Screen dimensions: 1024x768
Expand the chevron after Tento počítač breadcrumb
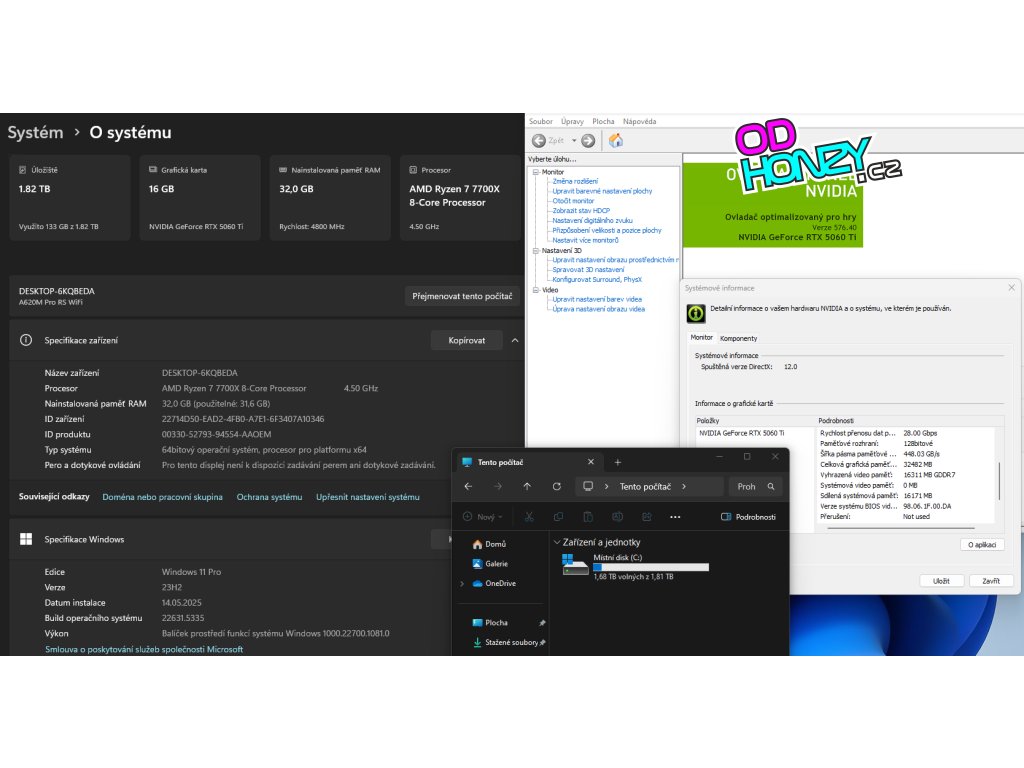(684, 487)
